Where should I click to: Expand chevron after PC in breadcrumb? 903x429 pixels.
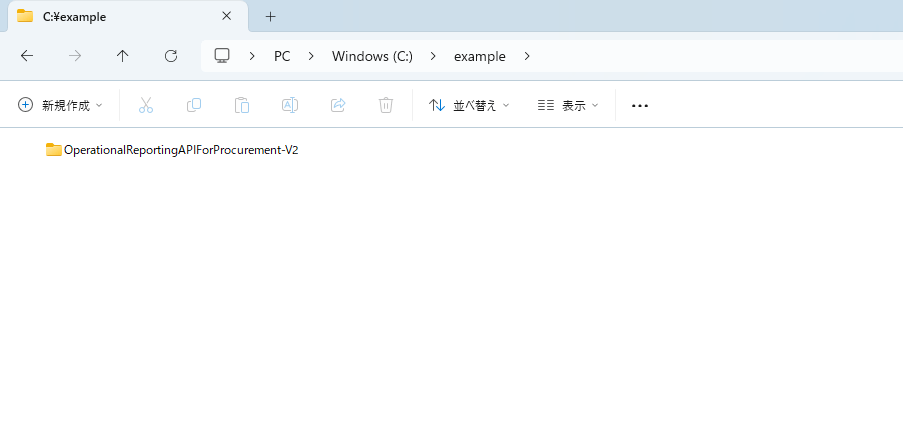(311, 56)
